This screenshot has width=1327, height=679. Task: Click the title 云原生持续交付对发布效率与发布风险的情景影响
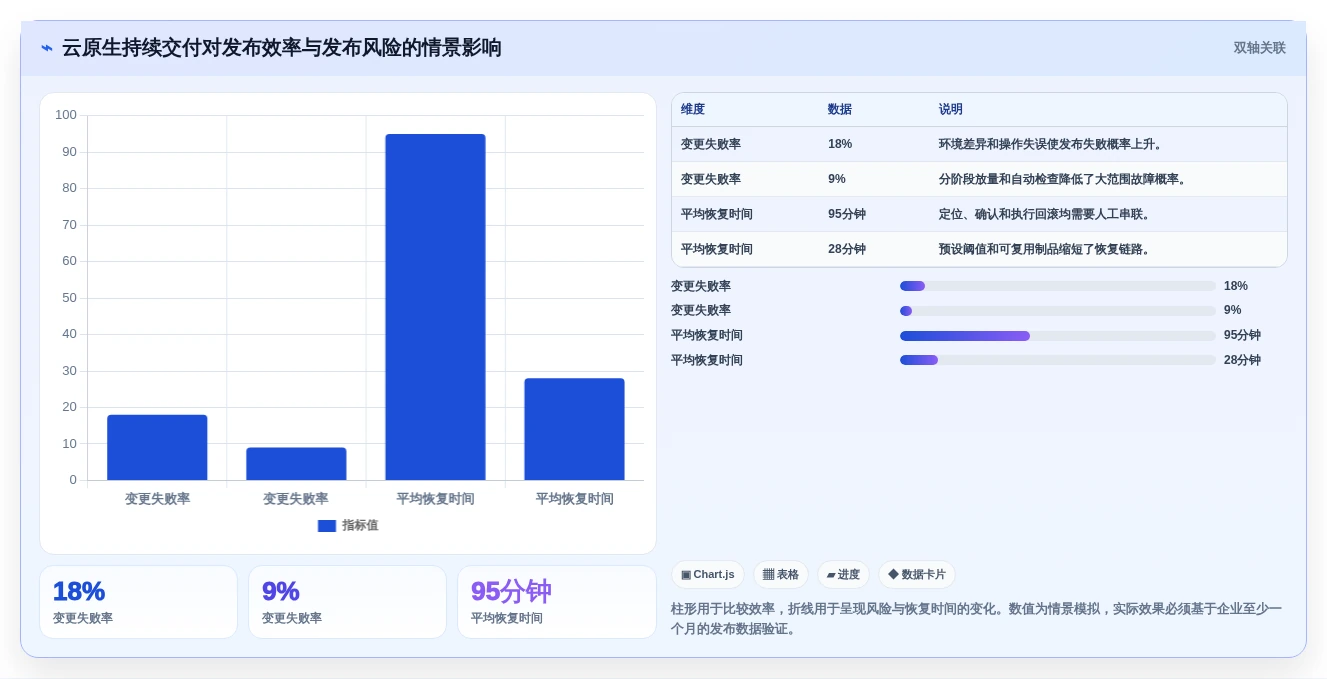282,48
